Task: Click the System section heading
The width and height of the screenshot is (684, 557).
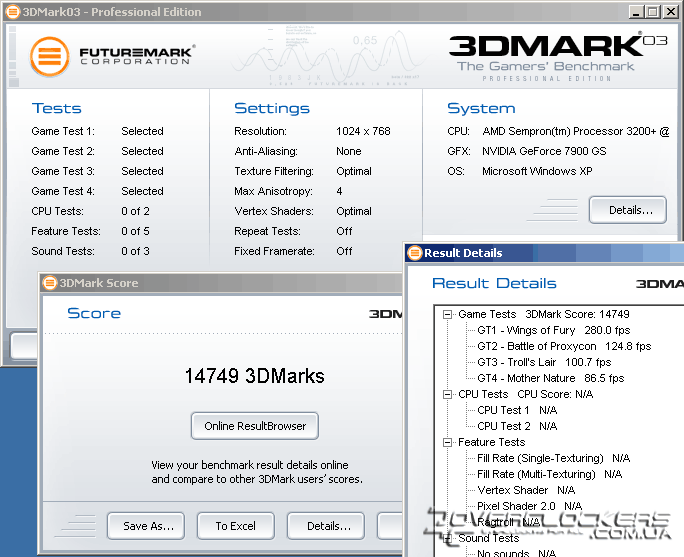Action: click(x=481, y=108)
